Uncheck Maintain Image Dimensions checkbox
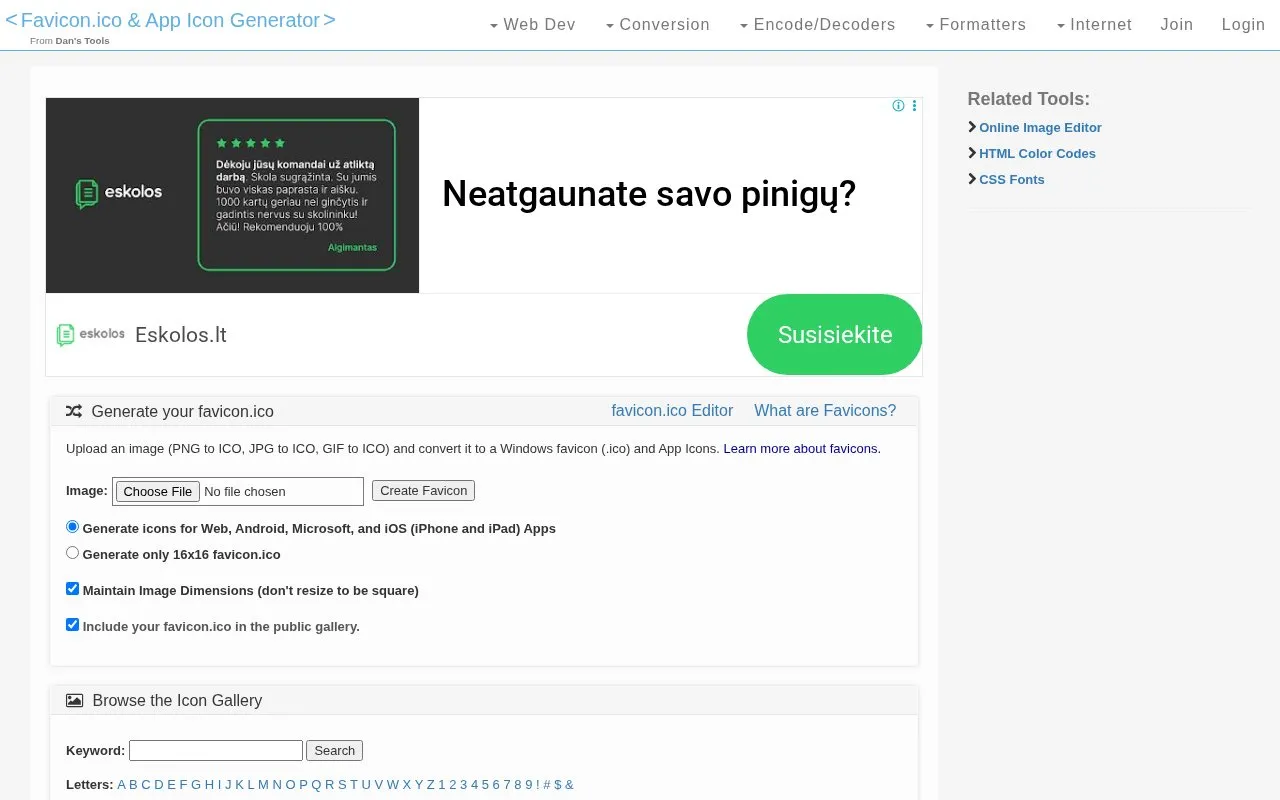The height and width of the screenshot is (800, 1280). [x=72, y=589]
